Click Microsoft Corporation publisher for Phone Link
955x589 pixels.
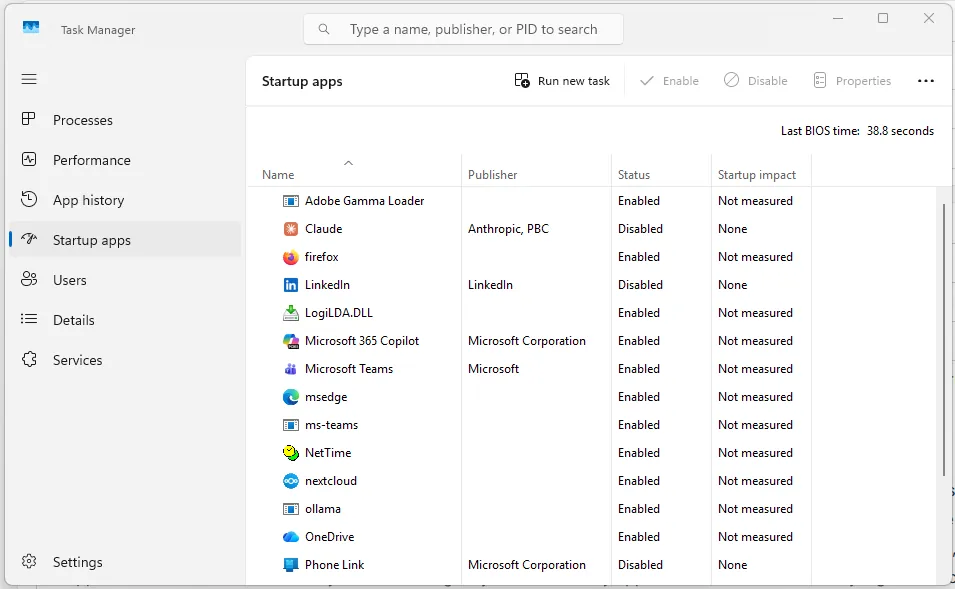tap(527, 565)
